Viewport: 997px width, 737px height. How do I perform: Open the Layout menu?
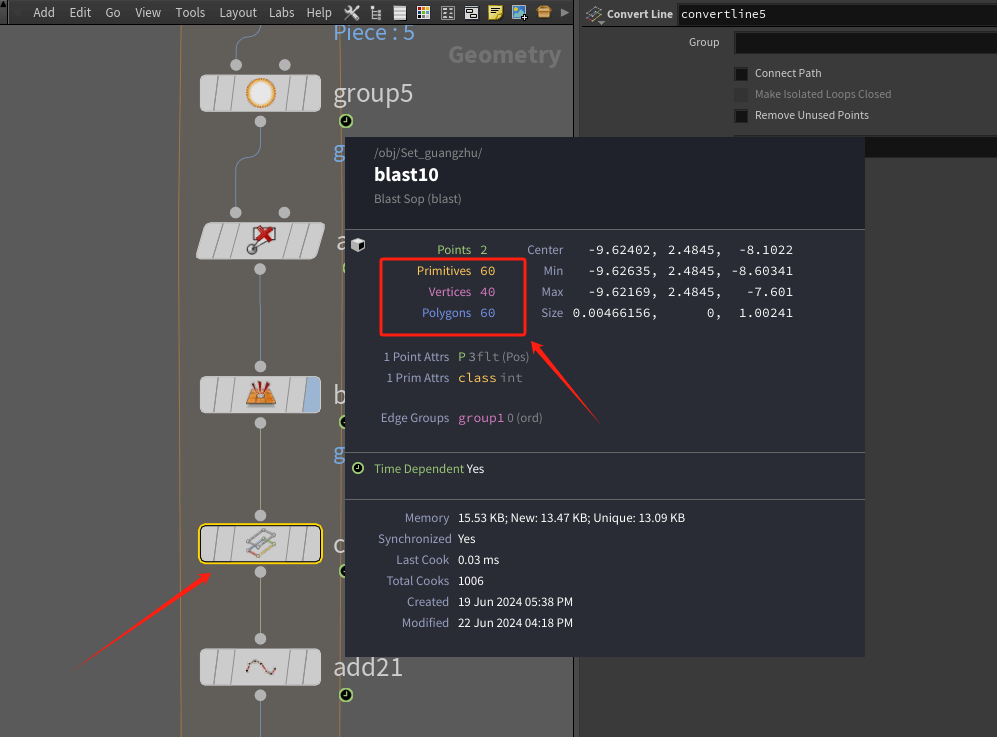point(238,13)
